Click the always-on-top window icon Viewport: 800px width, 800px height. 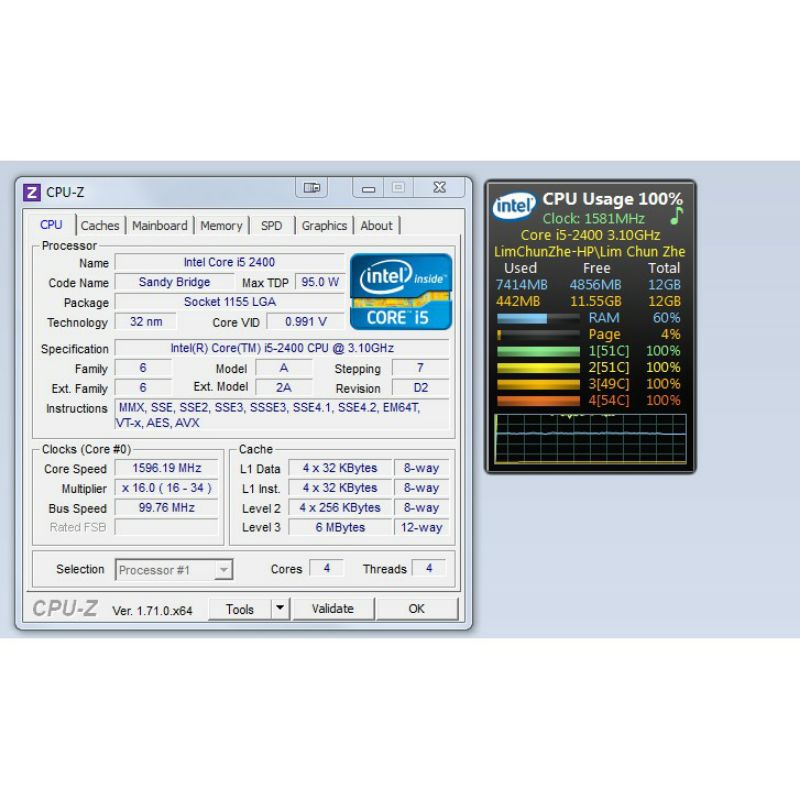pyautogui.click(x=311, y=187)
